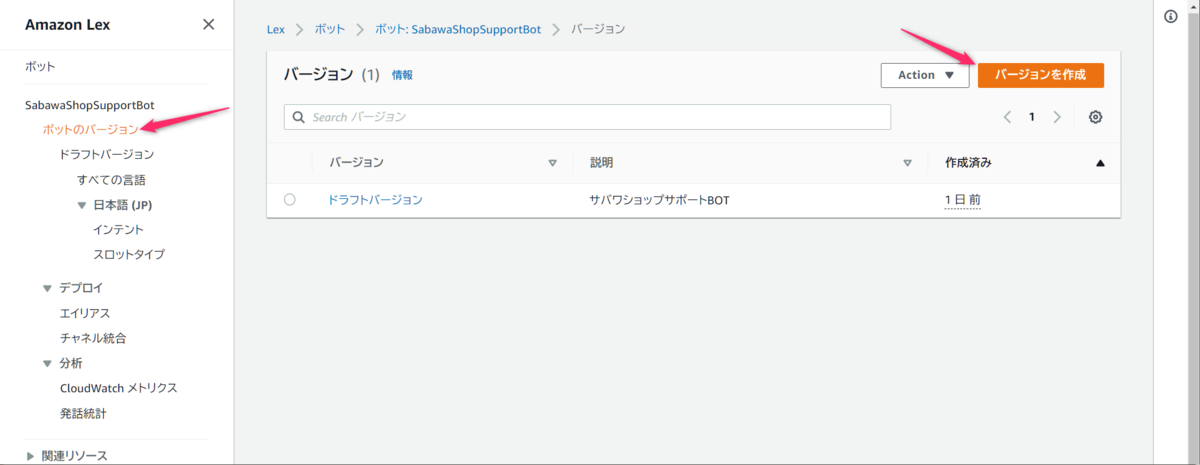Open table preferences gear icon

click(x=1095, y=117)
